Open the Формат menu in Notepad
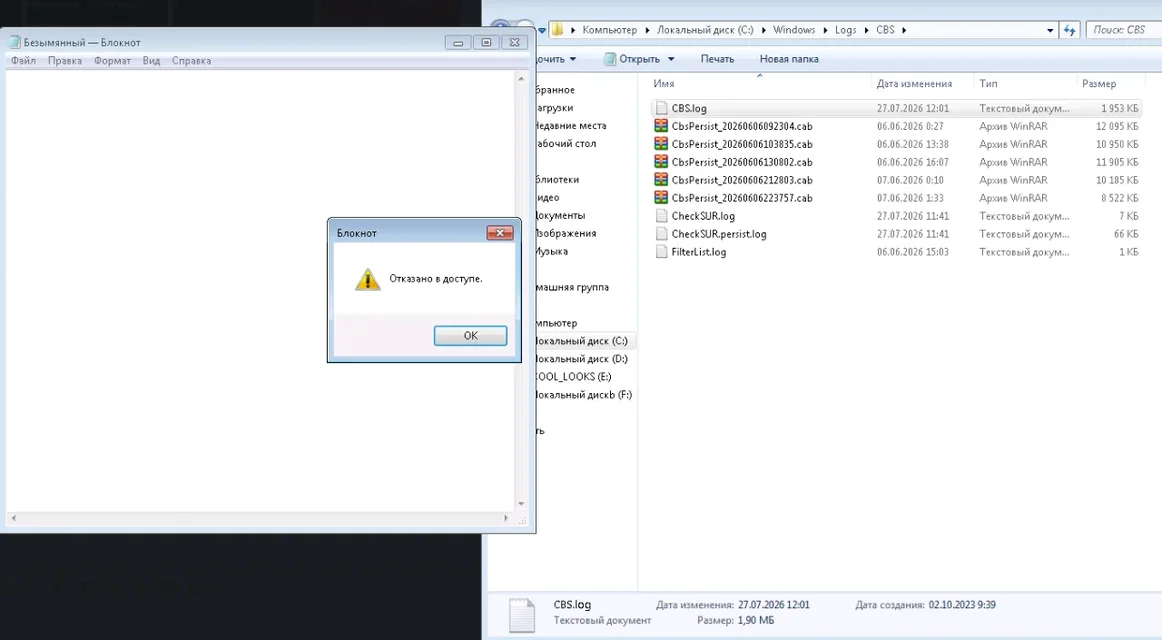The image size is (1162, 640). pyautogui.click(x=113, y=61)
